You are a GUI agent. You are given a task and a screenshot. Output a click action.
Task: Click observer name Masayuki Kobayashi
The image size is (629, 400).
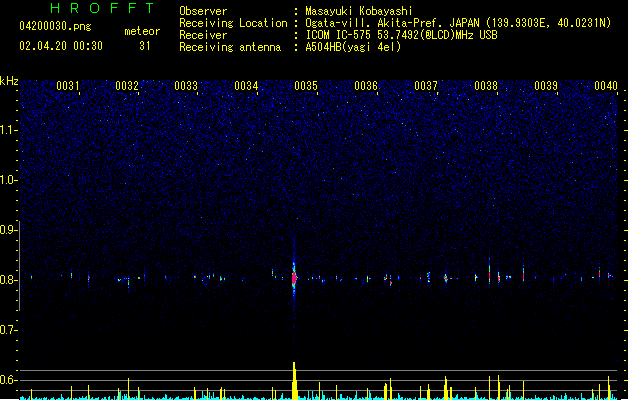[359, 11]
